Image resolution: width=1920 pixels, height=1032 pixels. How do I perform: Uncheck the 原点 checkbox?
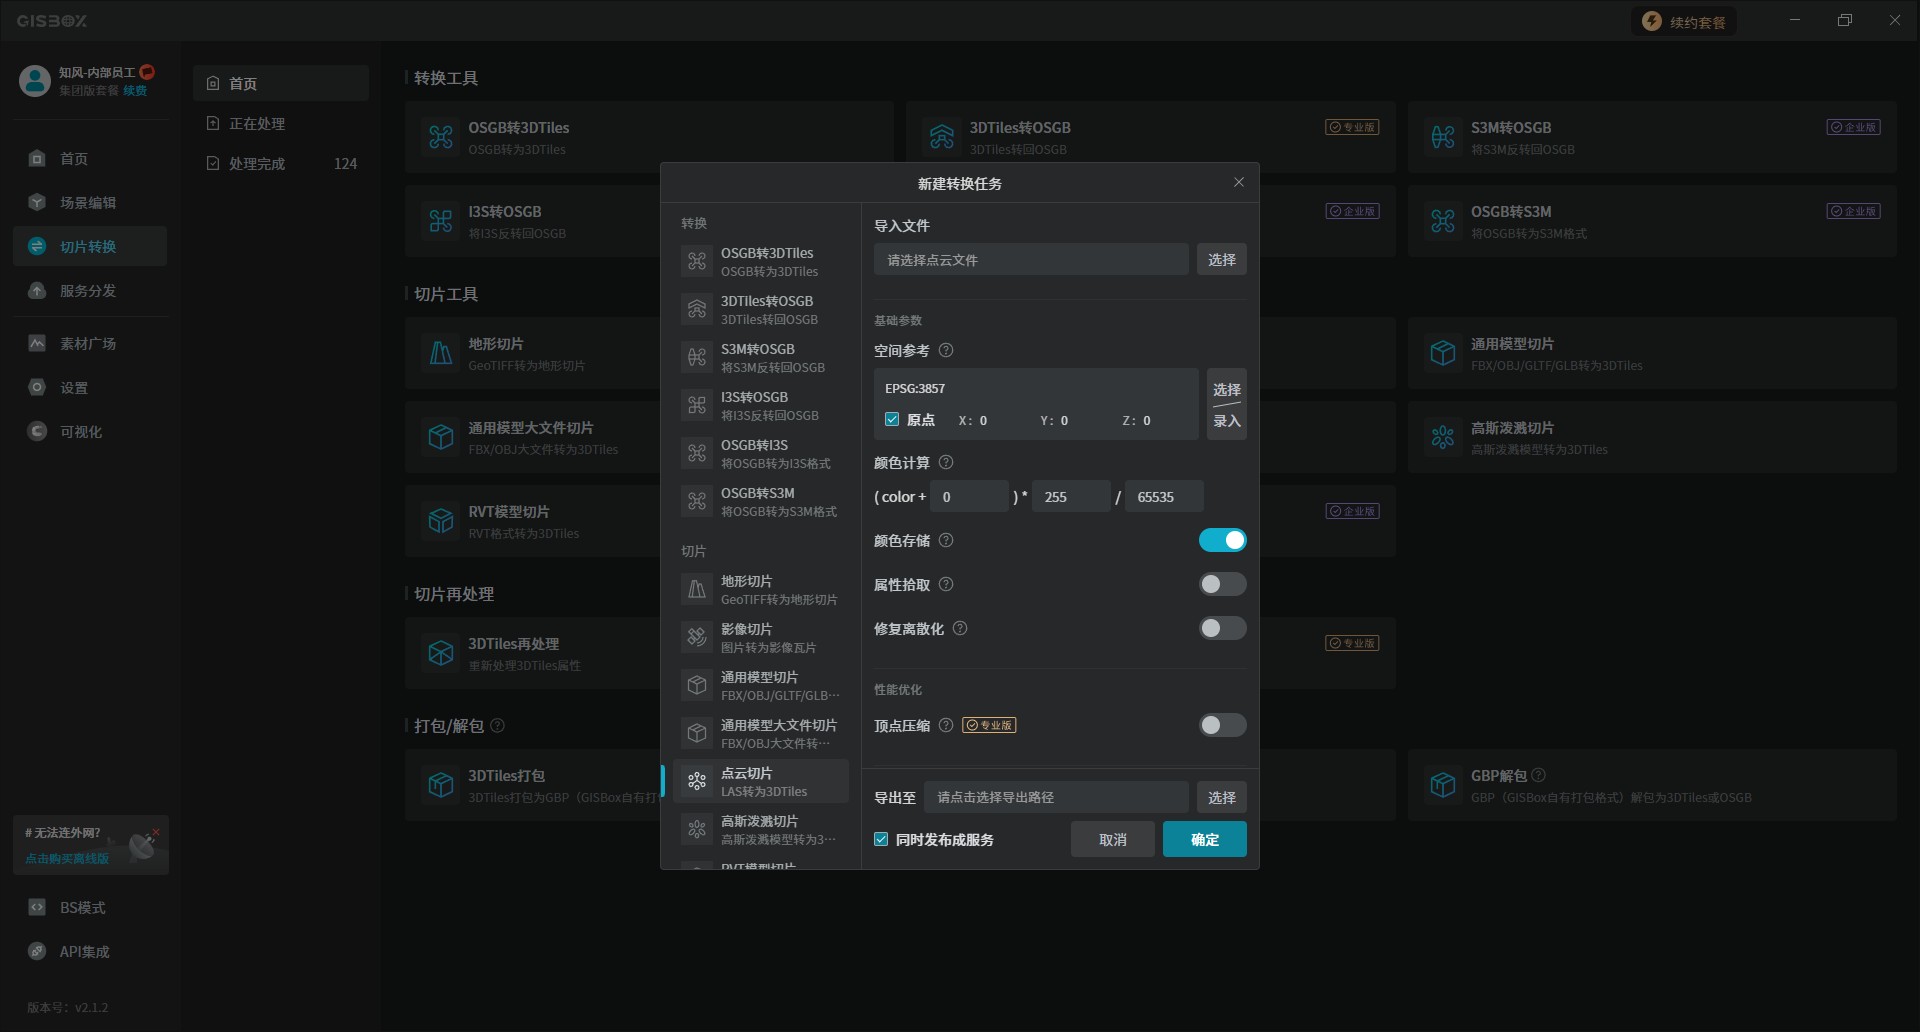[892, 420]
